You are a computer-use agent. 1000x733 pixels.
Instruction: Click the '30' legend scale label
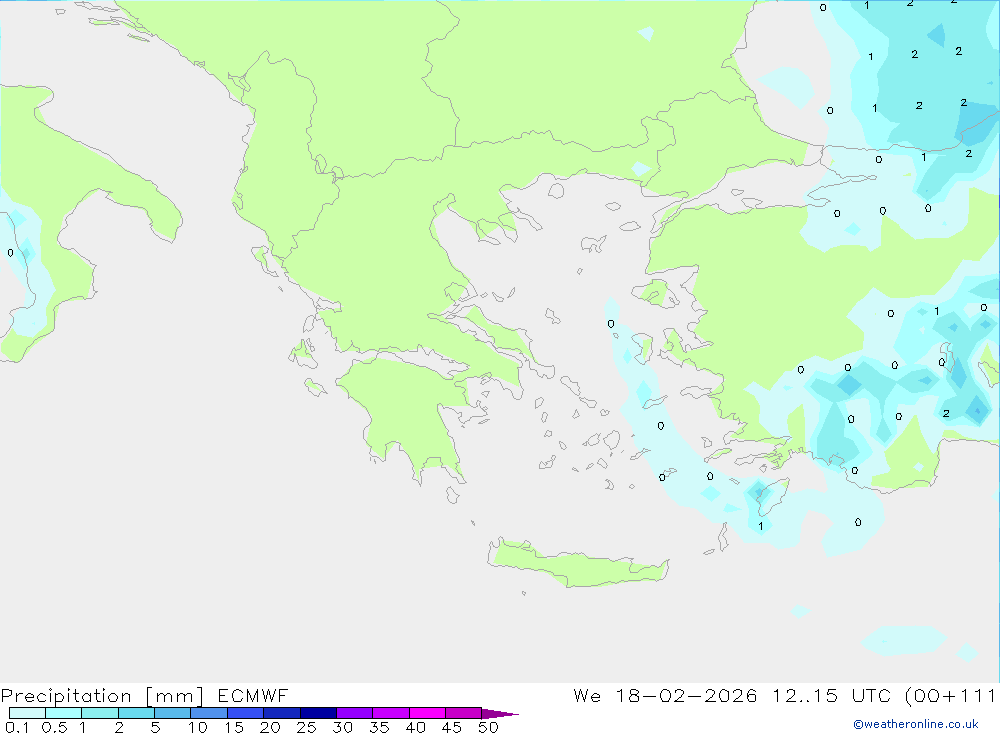pos(342,727)
